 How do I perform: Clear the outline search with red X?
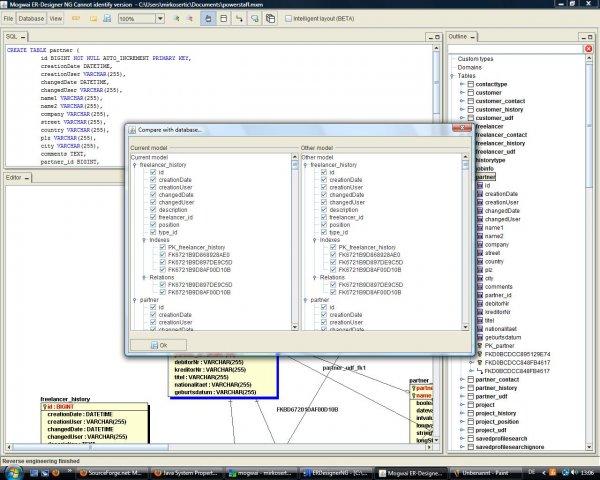[589, 49]
